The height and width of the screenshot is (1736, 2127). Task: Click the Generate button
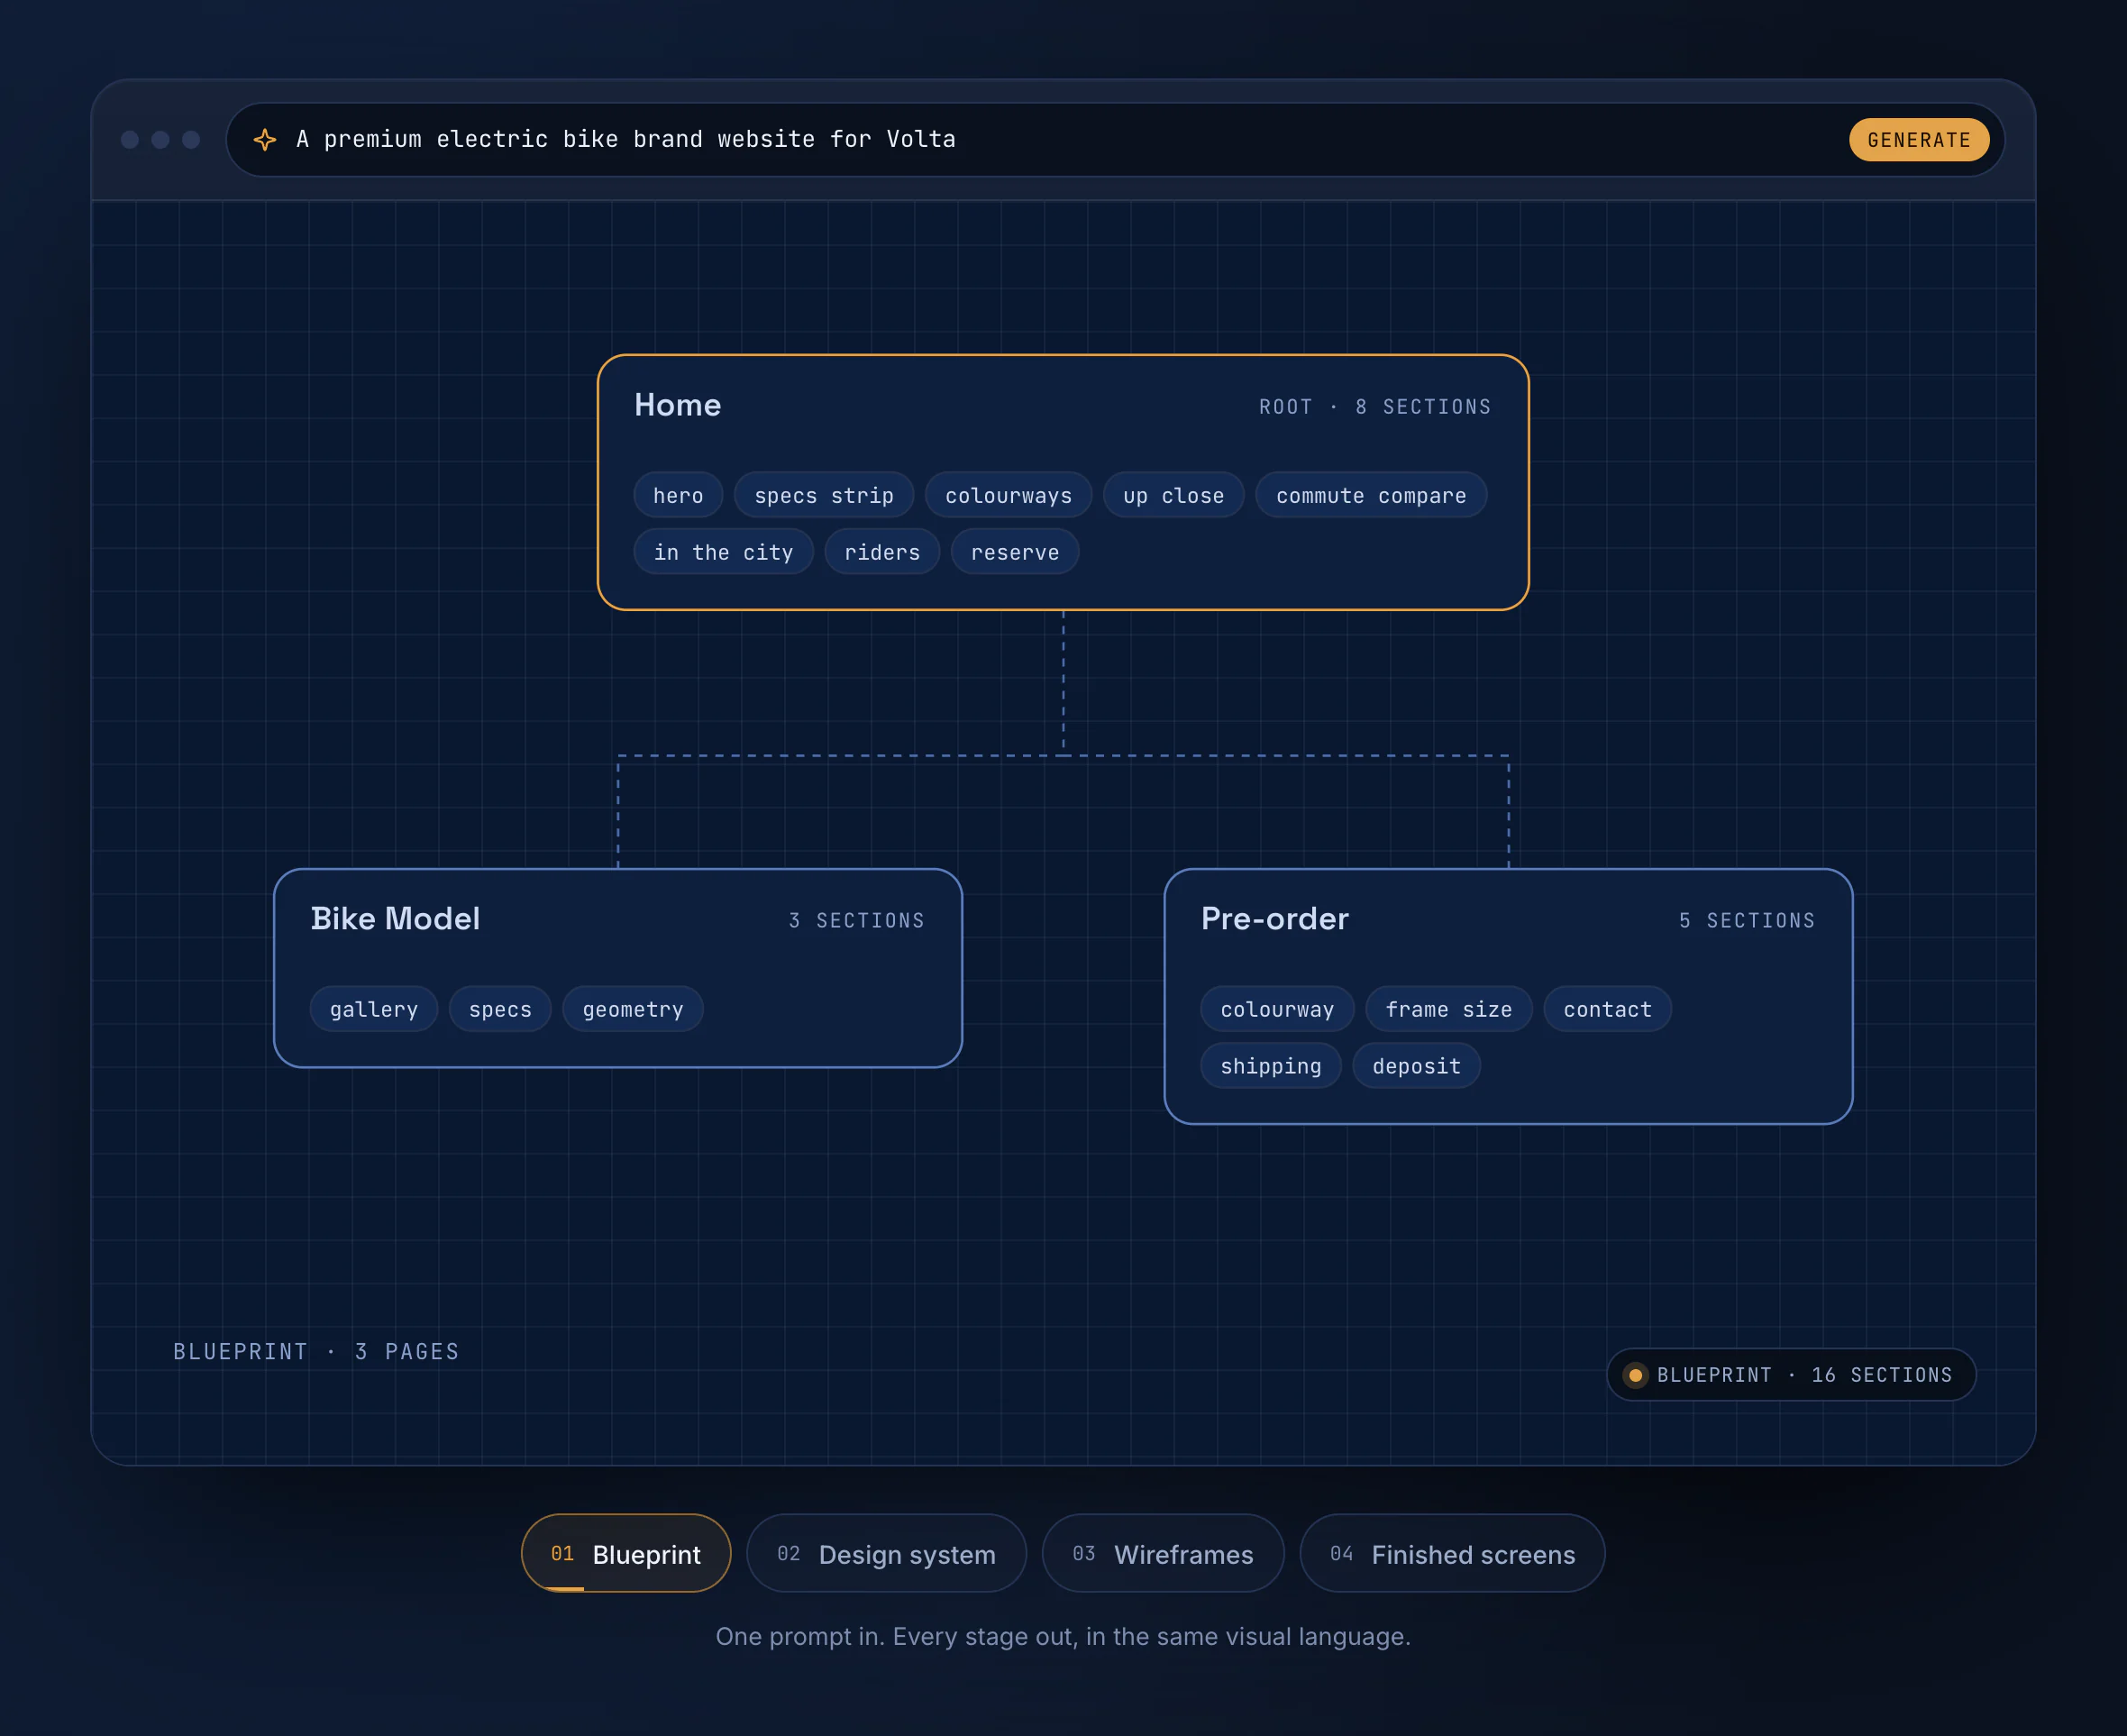pos(1918,140)
